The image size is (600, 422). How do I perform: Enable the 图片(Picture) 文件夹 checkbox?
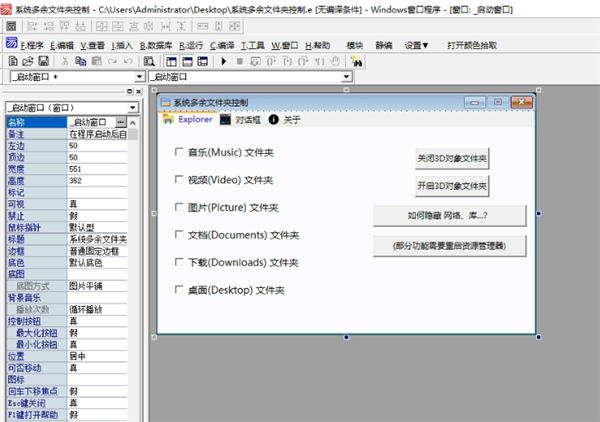point(177,208)
